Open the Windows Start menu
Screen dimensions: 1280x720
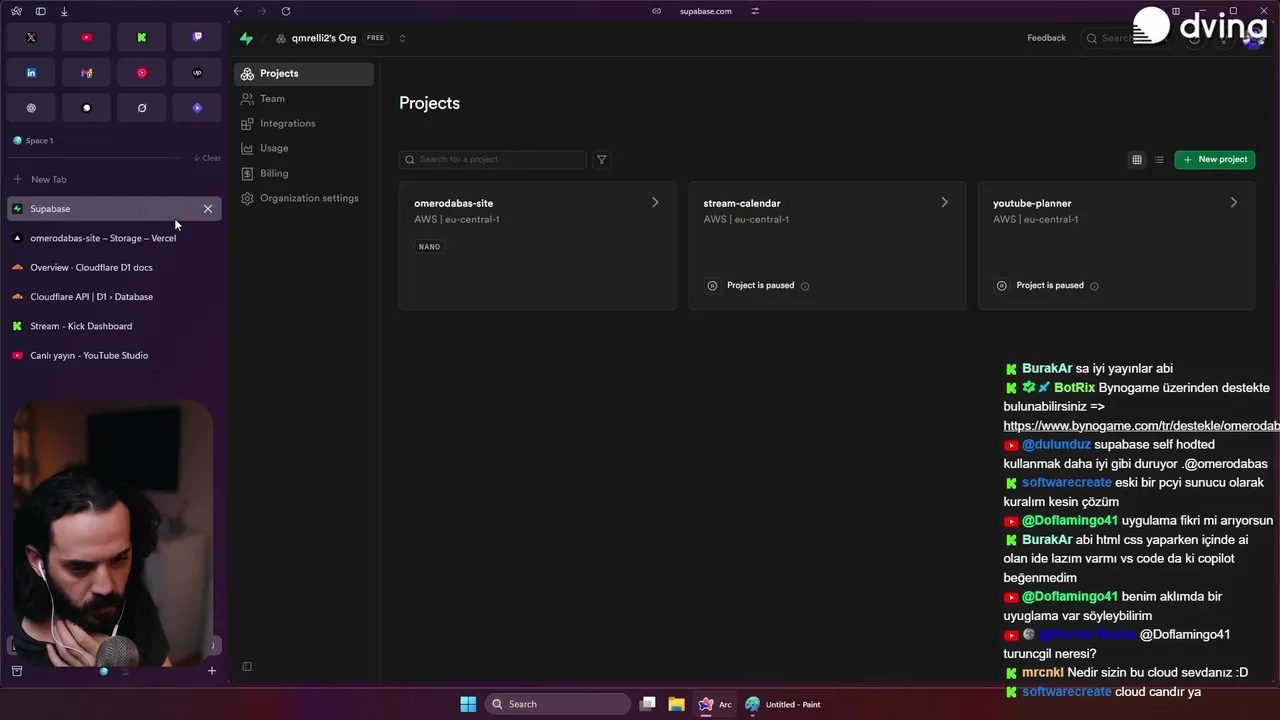click(468, 704)
